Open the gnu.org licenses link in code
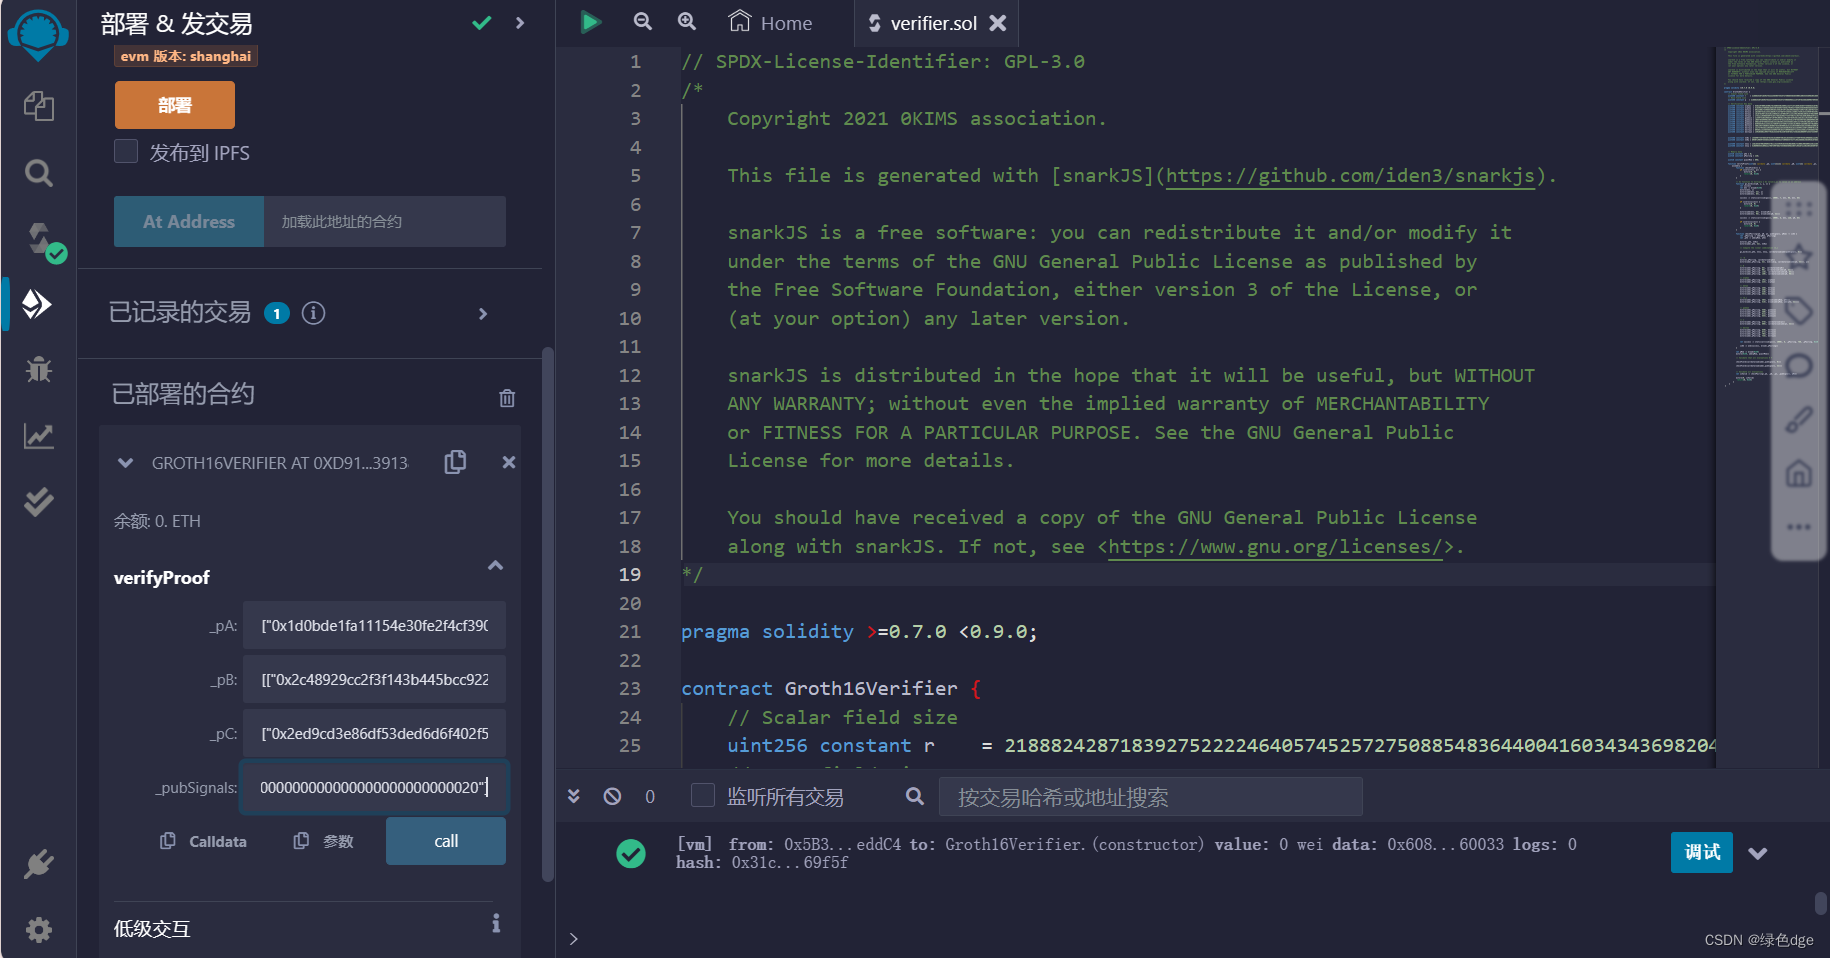 coord(1275,547)
